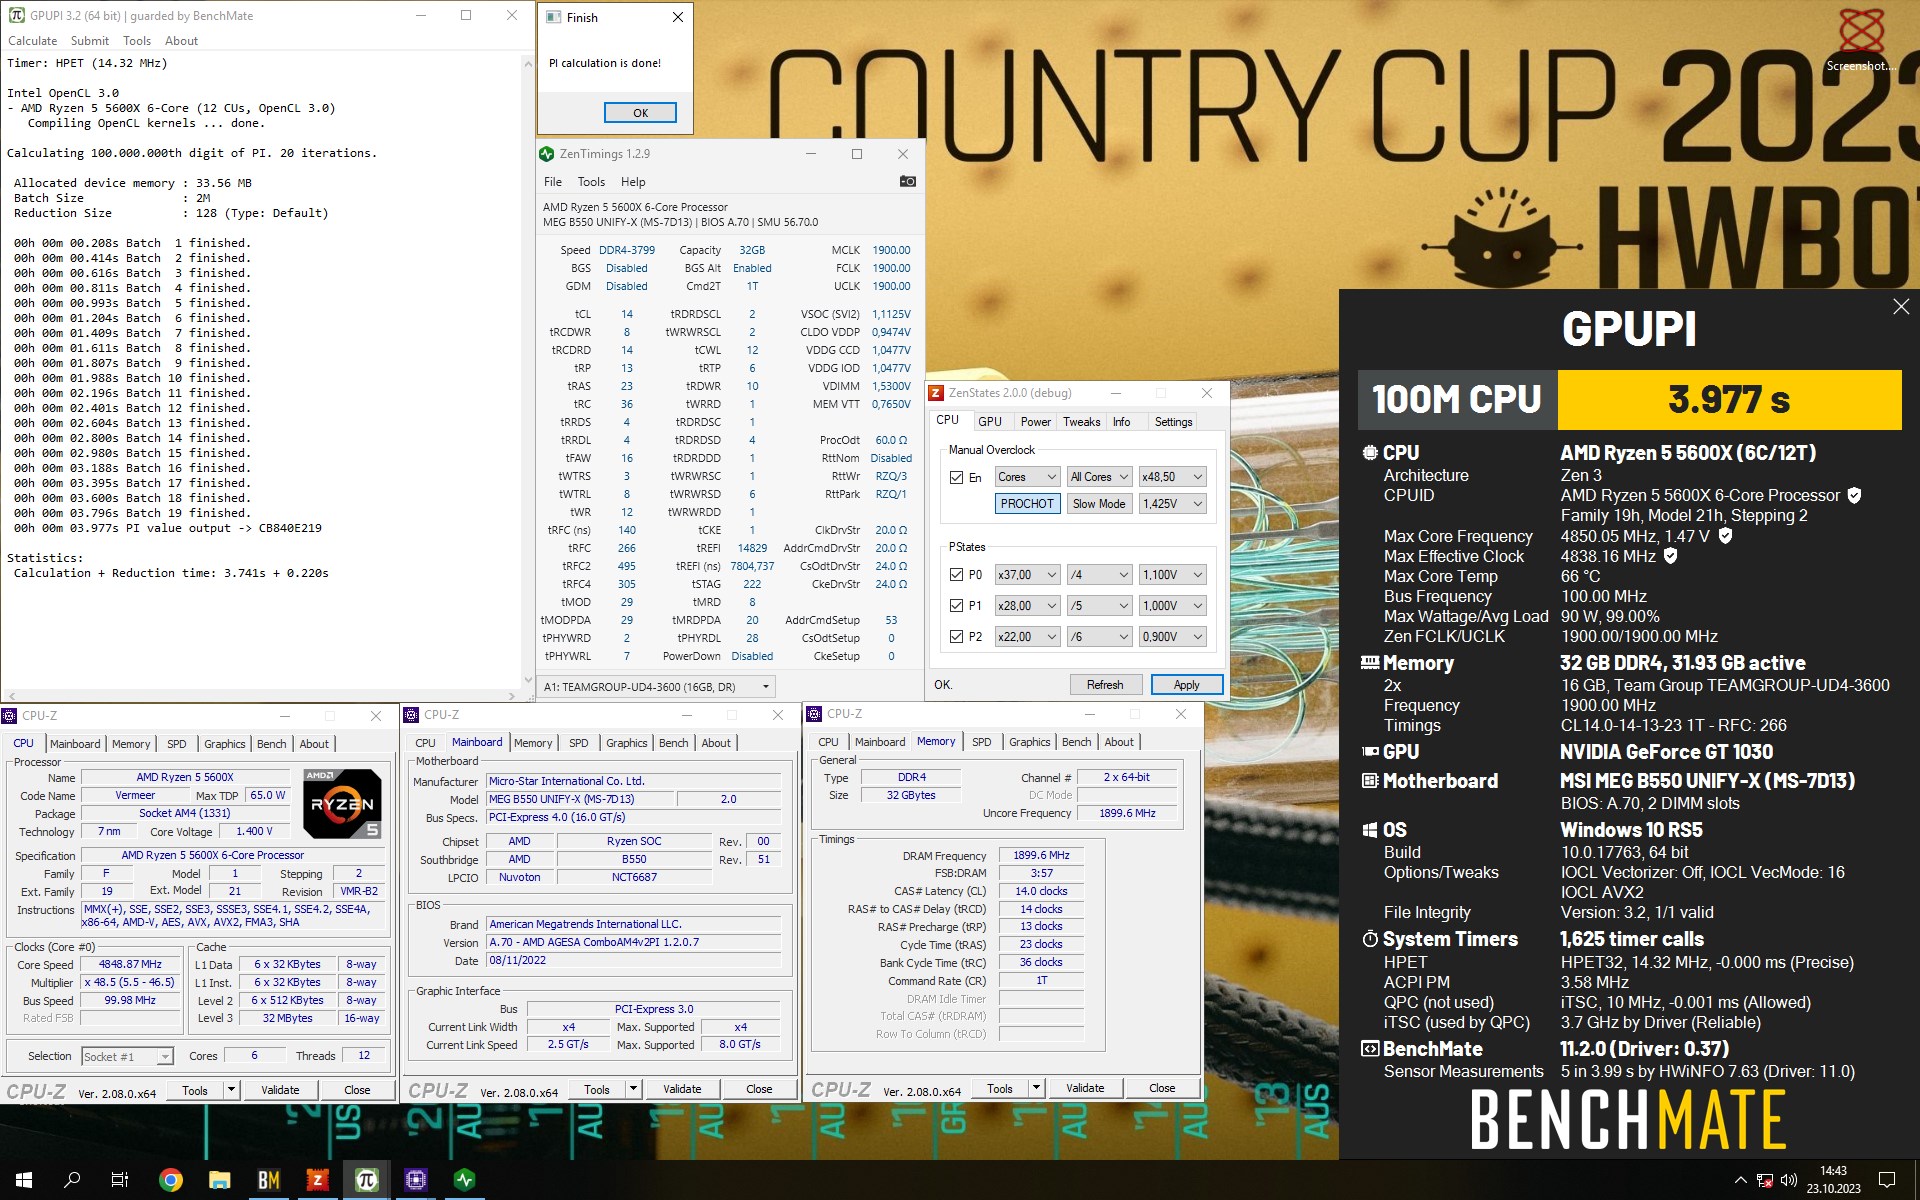Switch to ZenStates Power tab
This screenshot has width=1920, height=1200.
click(1035, 422)
